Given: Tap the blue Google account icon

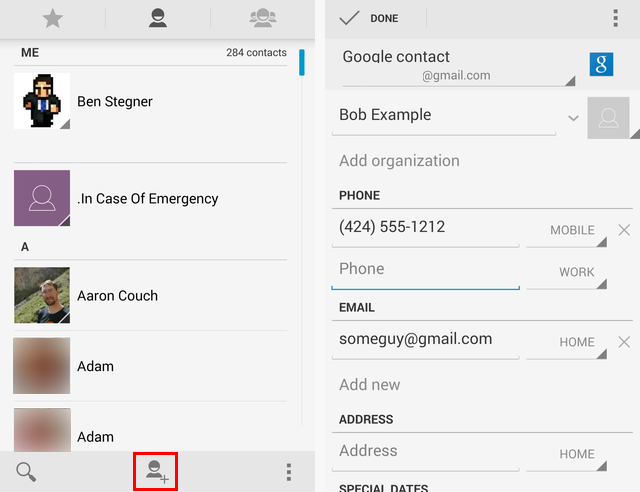Looking at the screenshot, I should [x=601, y=64].
